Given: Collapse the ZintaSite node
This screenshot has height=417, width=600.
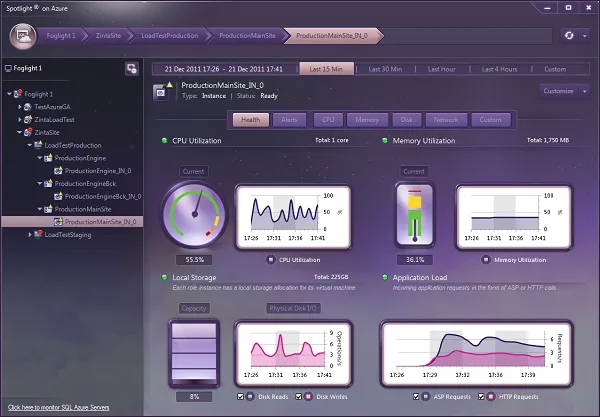Looking at the screenshot, I should (19, 132).
